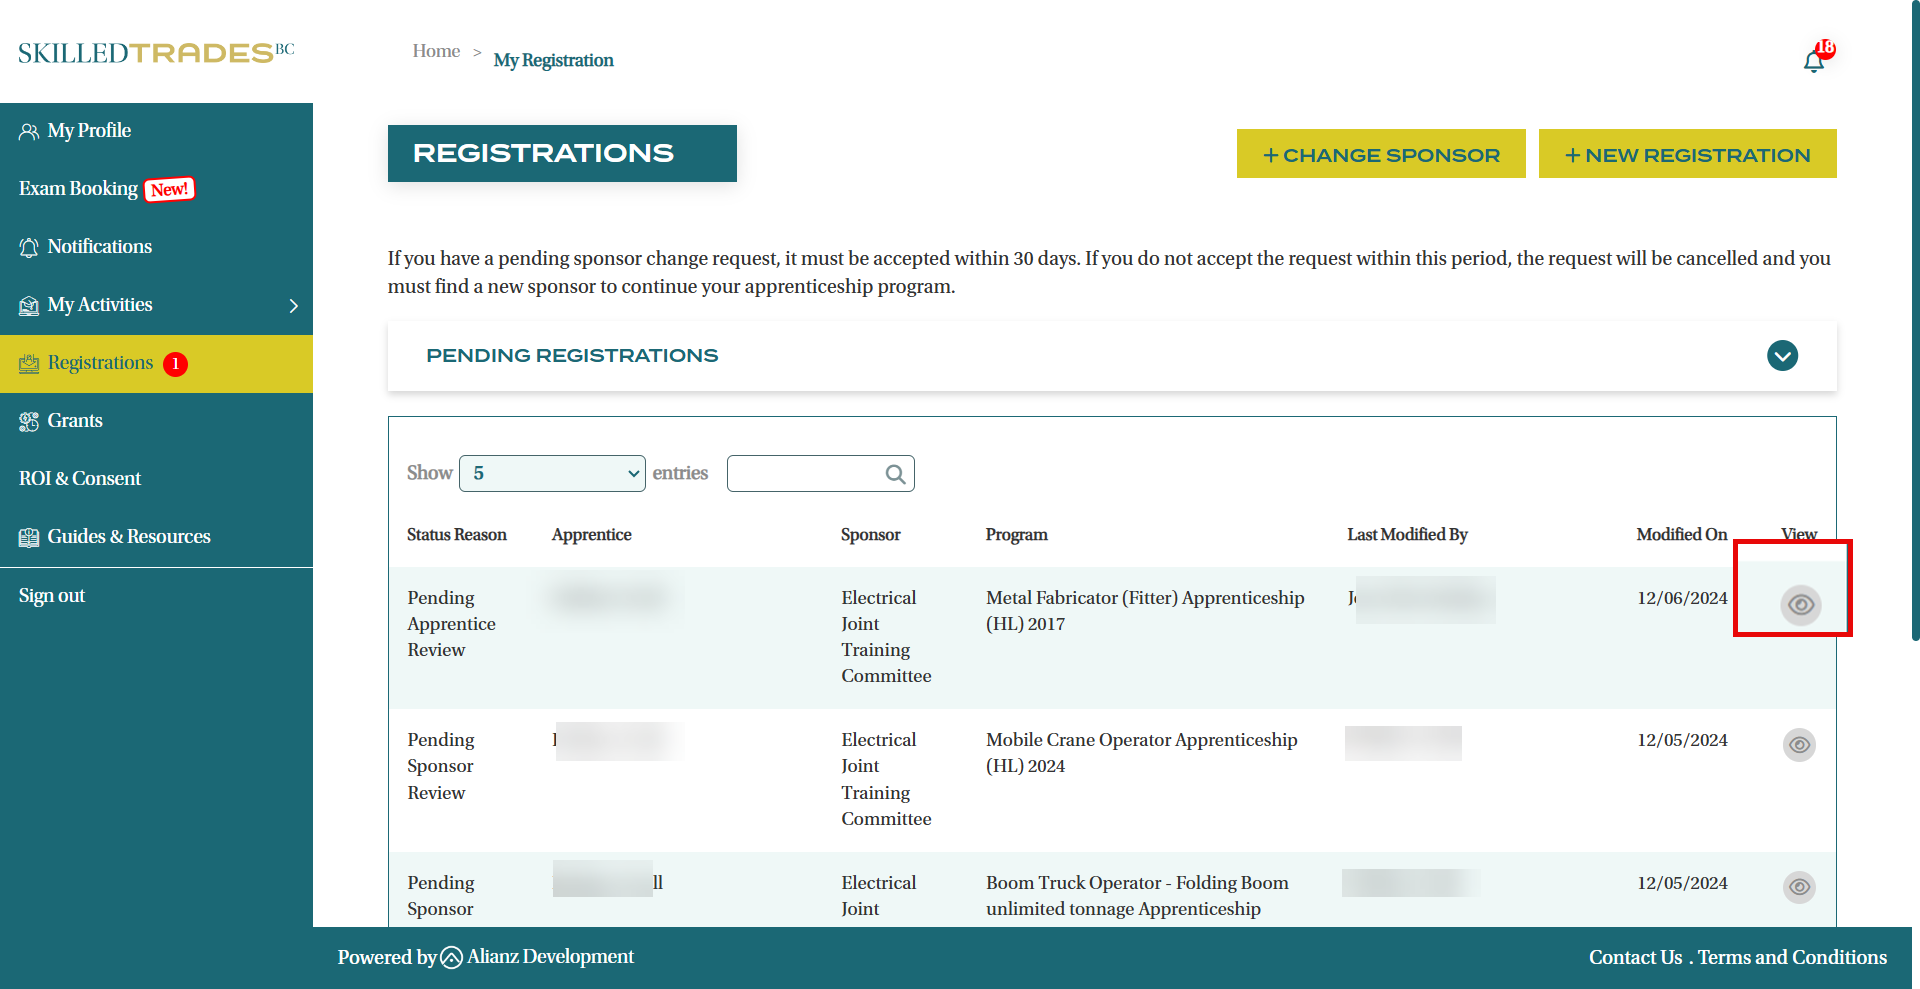Image resolution: width=1920 pixels, height=989 pixels.
Task: Click the New Registration button
Action: 1687,155
